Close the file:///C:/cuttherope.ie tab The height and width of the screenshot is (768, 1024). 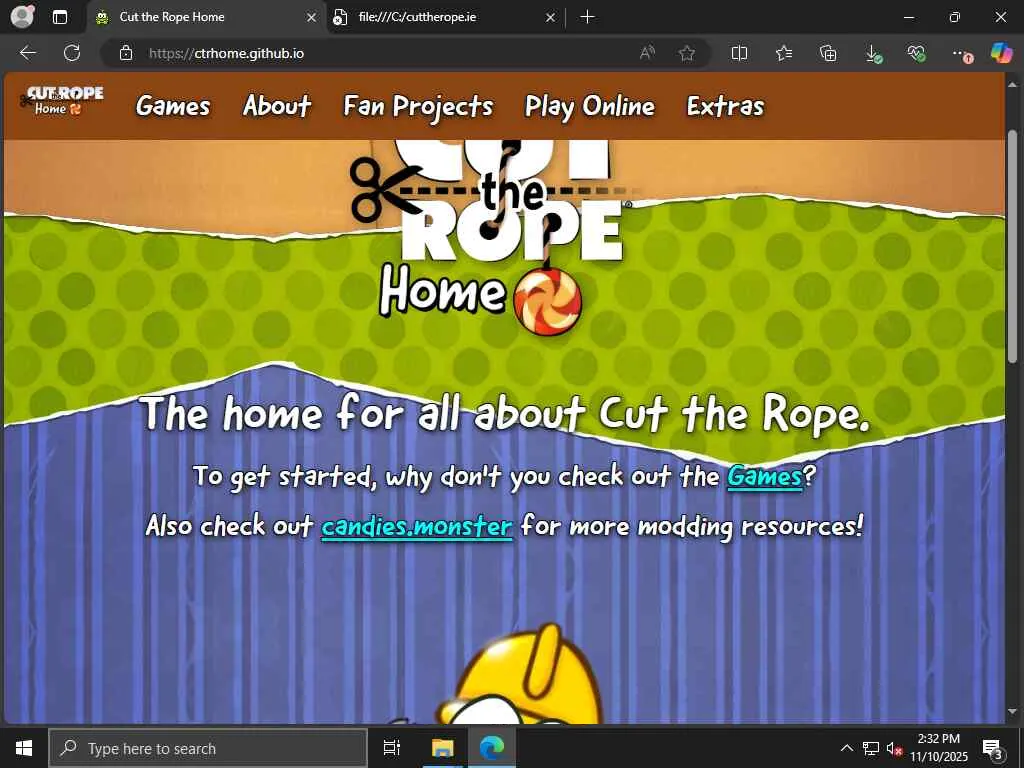pyautogui.click(x=551, y=18)
